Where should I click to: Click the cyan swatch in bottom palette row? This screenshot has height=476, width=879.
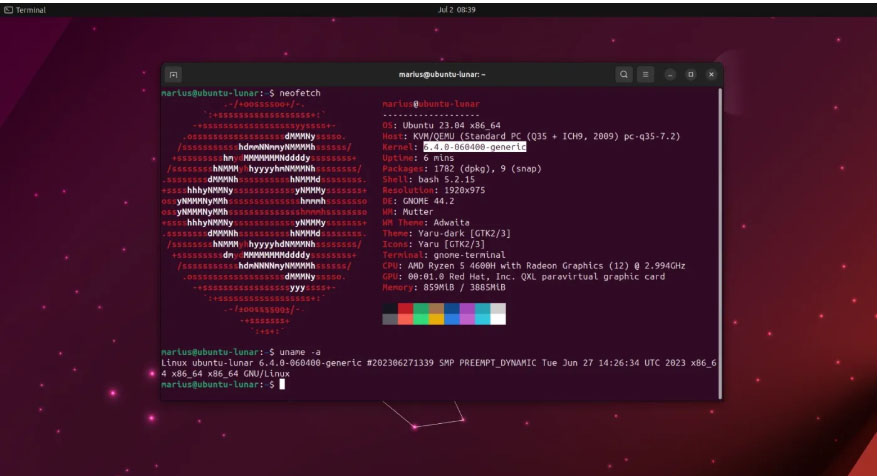(483, 319)
